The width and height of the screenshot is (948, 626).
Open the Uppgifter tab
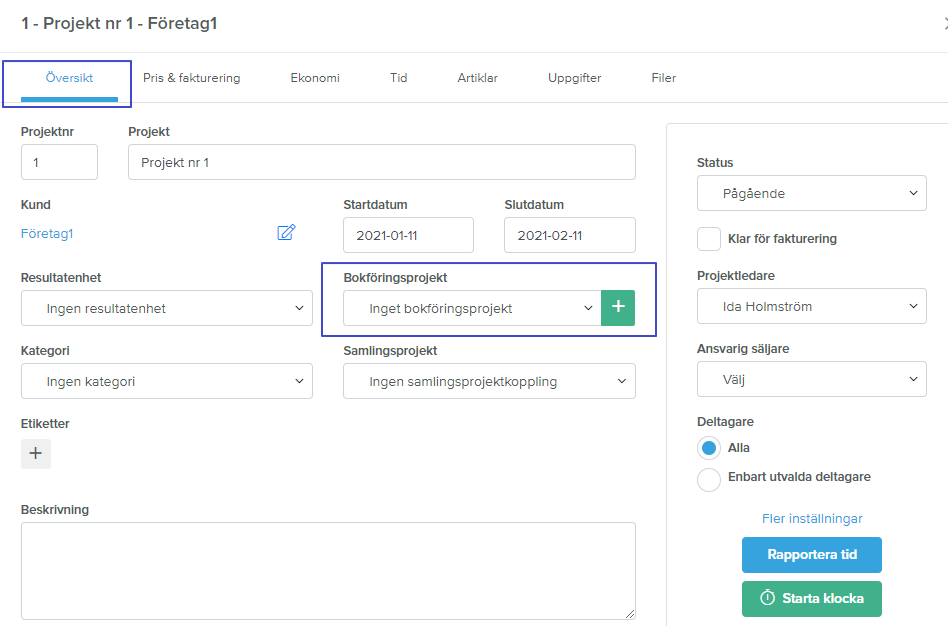pyautogui.click(x=574, y=78)
